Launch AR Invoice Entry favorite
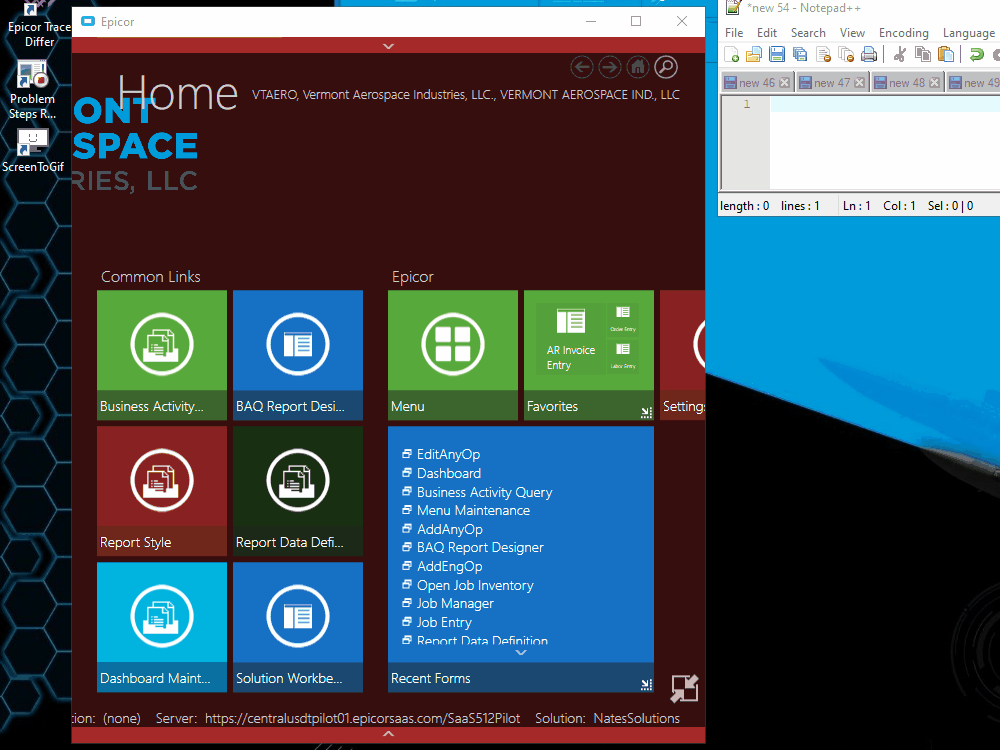The width and height of the screenshot is (1000, 750). [570, 338]
